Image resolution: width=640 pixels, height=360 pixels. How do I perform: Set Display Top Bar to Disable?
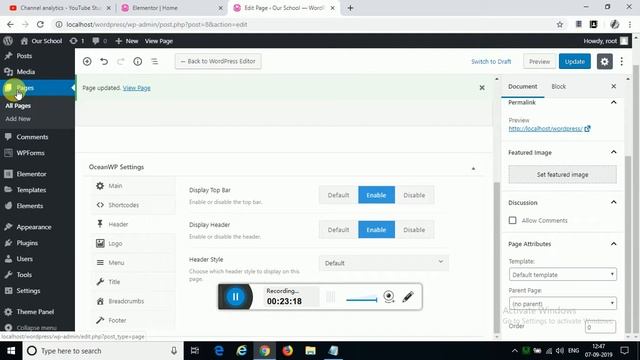point(414,195)
